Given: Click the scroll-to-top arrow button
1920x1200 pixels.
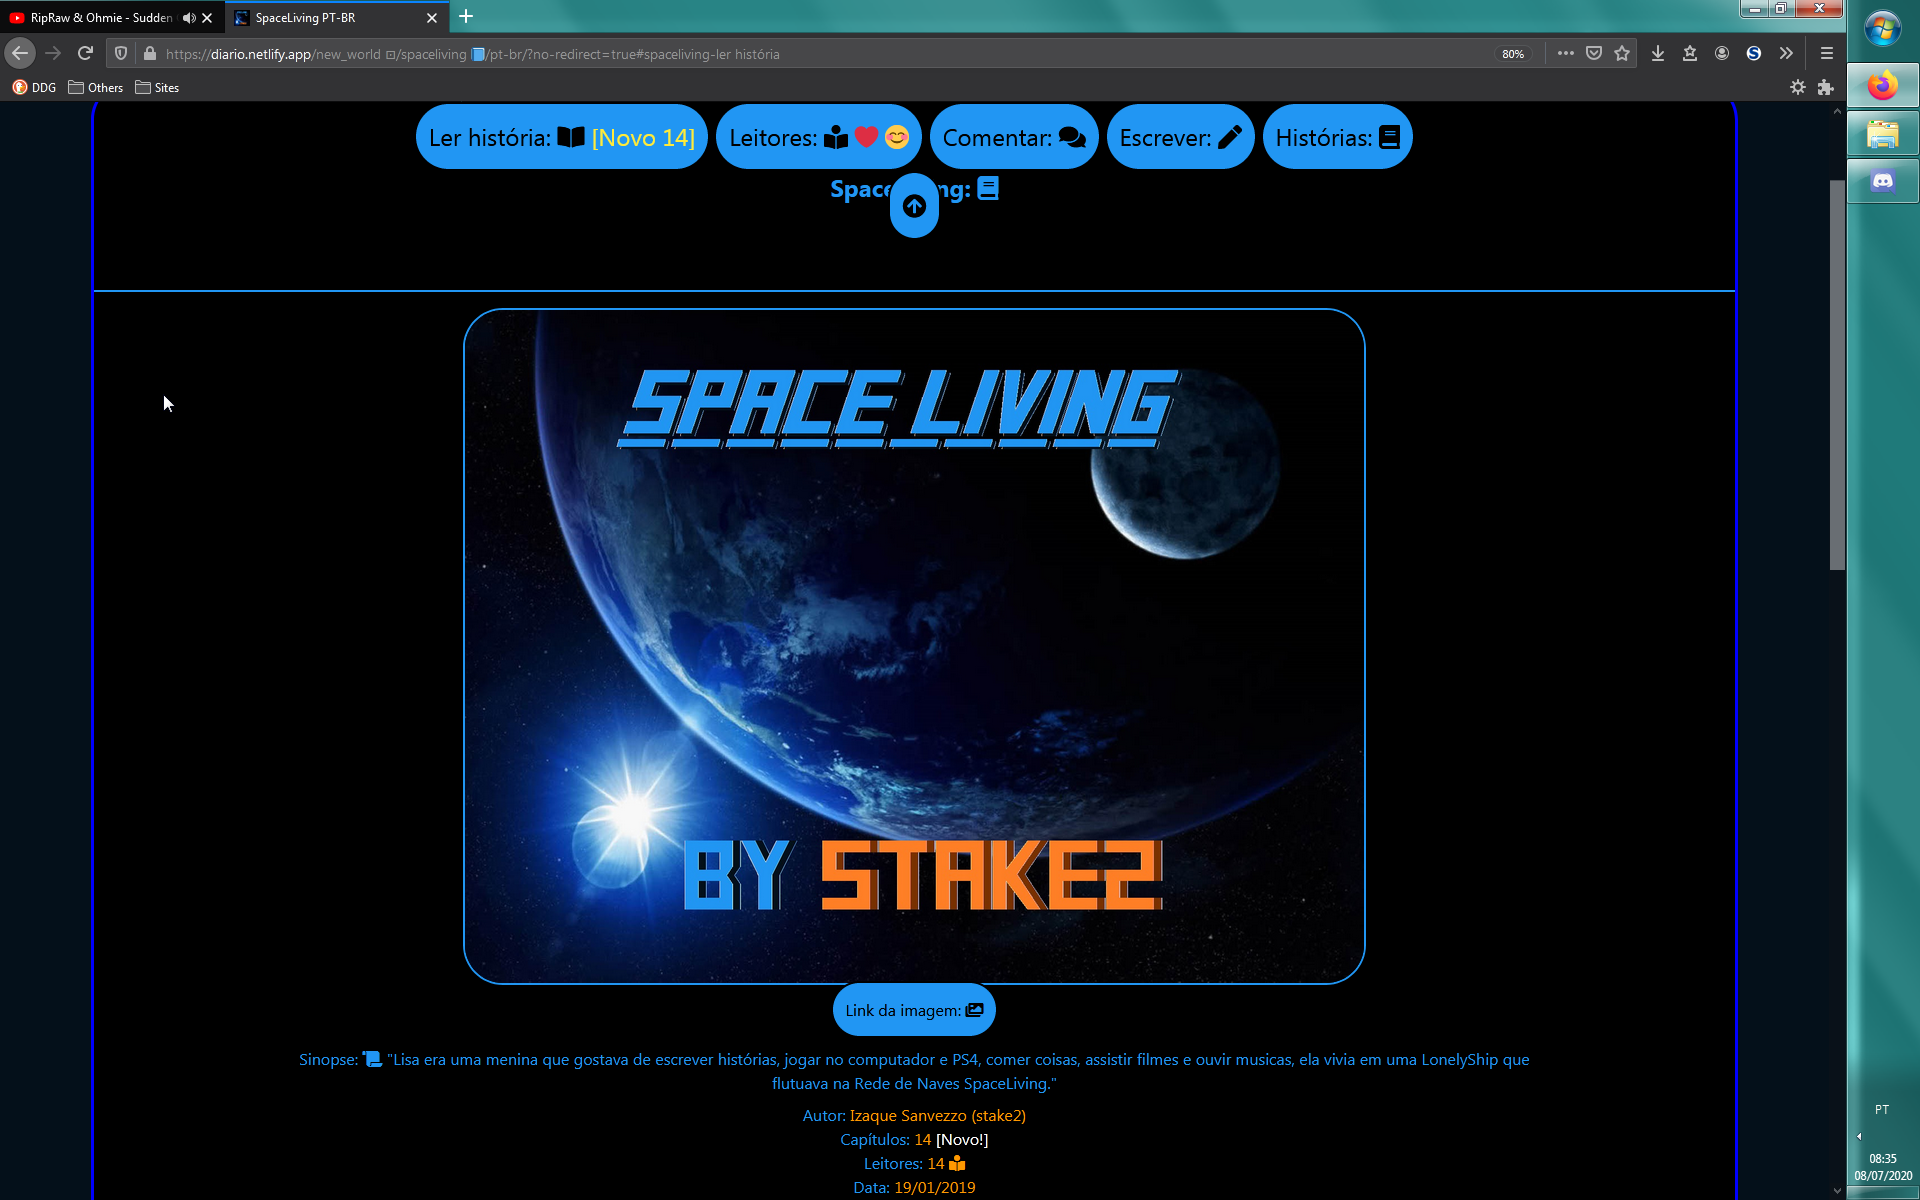Looking at the screenshot, I should [x=914, y=206].
